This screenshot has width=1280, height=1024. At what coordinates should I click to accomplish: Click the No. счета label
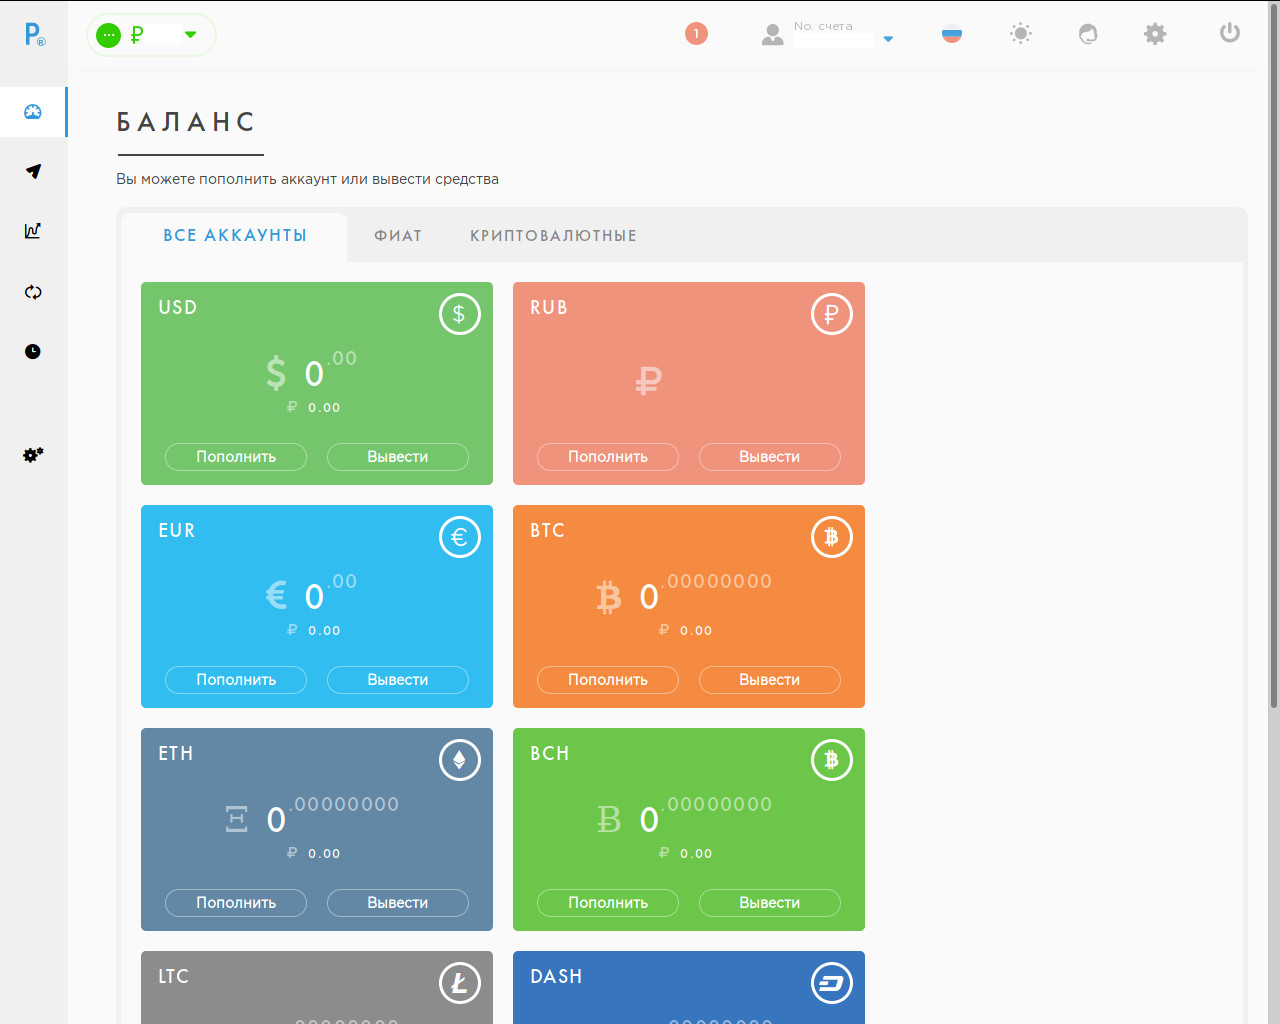pyautogui.click(x=823, y=27)
